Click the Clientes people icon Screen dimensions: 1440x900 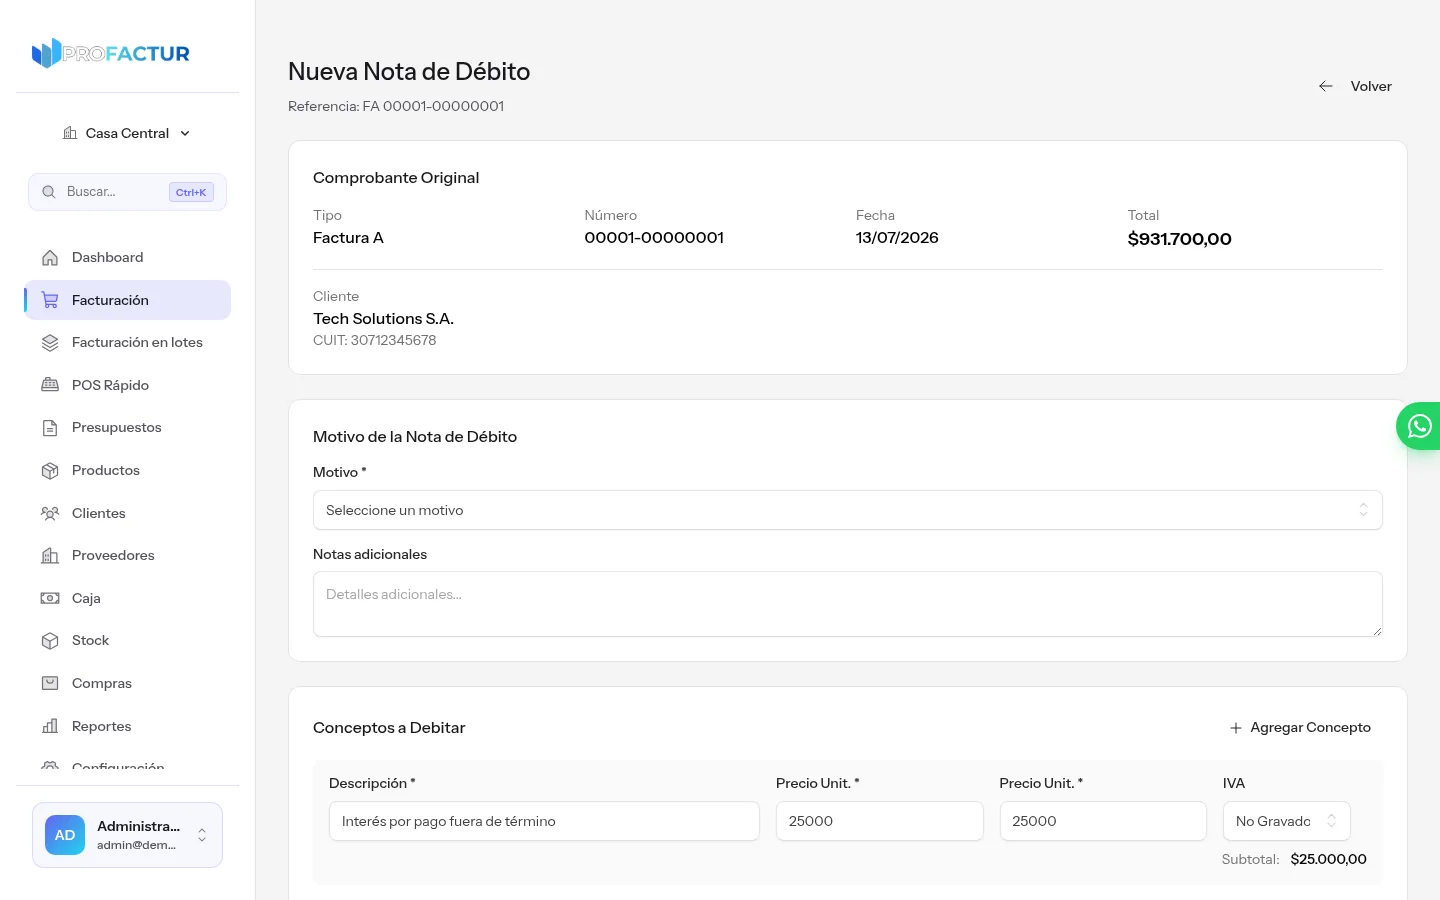[50, 513]
